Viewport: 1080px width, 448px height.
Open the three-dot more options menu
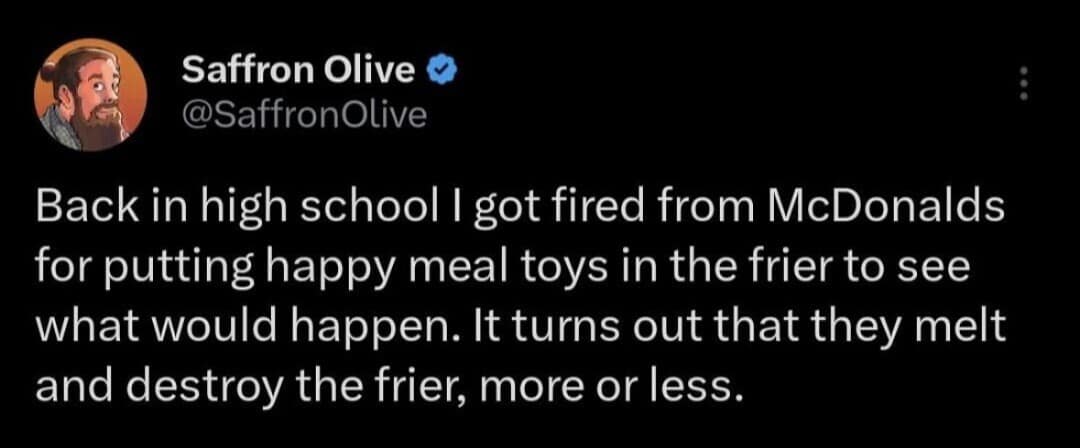coord(1020,83)
